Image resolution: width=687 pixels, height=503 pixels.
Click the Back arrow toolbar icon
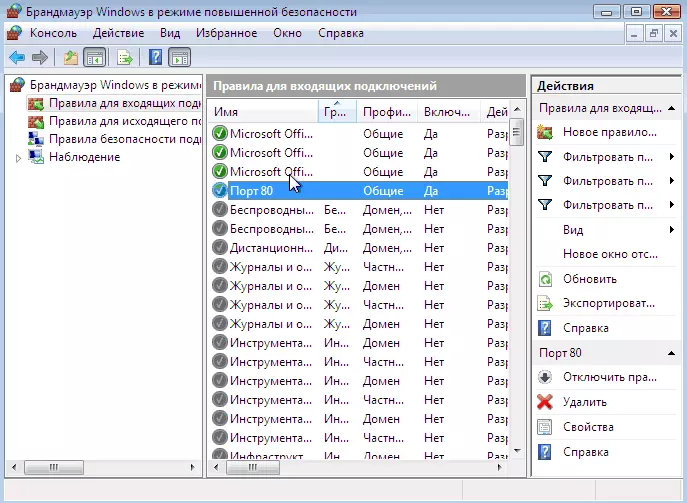(17, 57)
